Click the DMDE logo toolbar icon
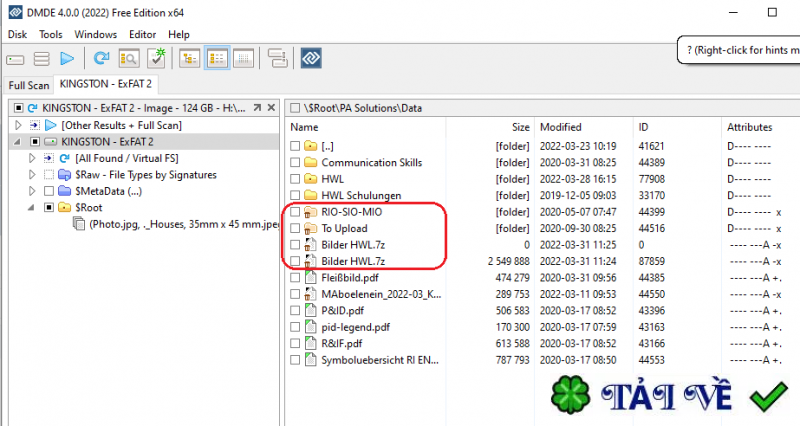 click(311, 58)
